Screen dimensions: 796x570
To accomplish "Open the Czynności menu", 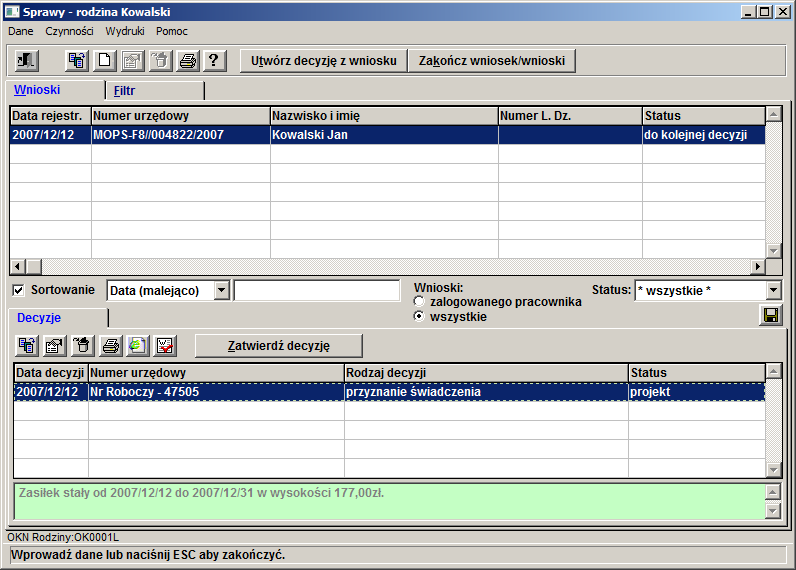I will pyautogui.click(x=69, y=31).
